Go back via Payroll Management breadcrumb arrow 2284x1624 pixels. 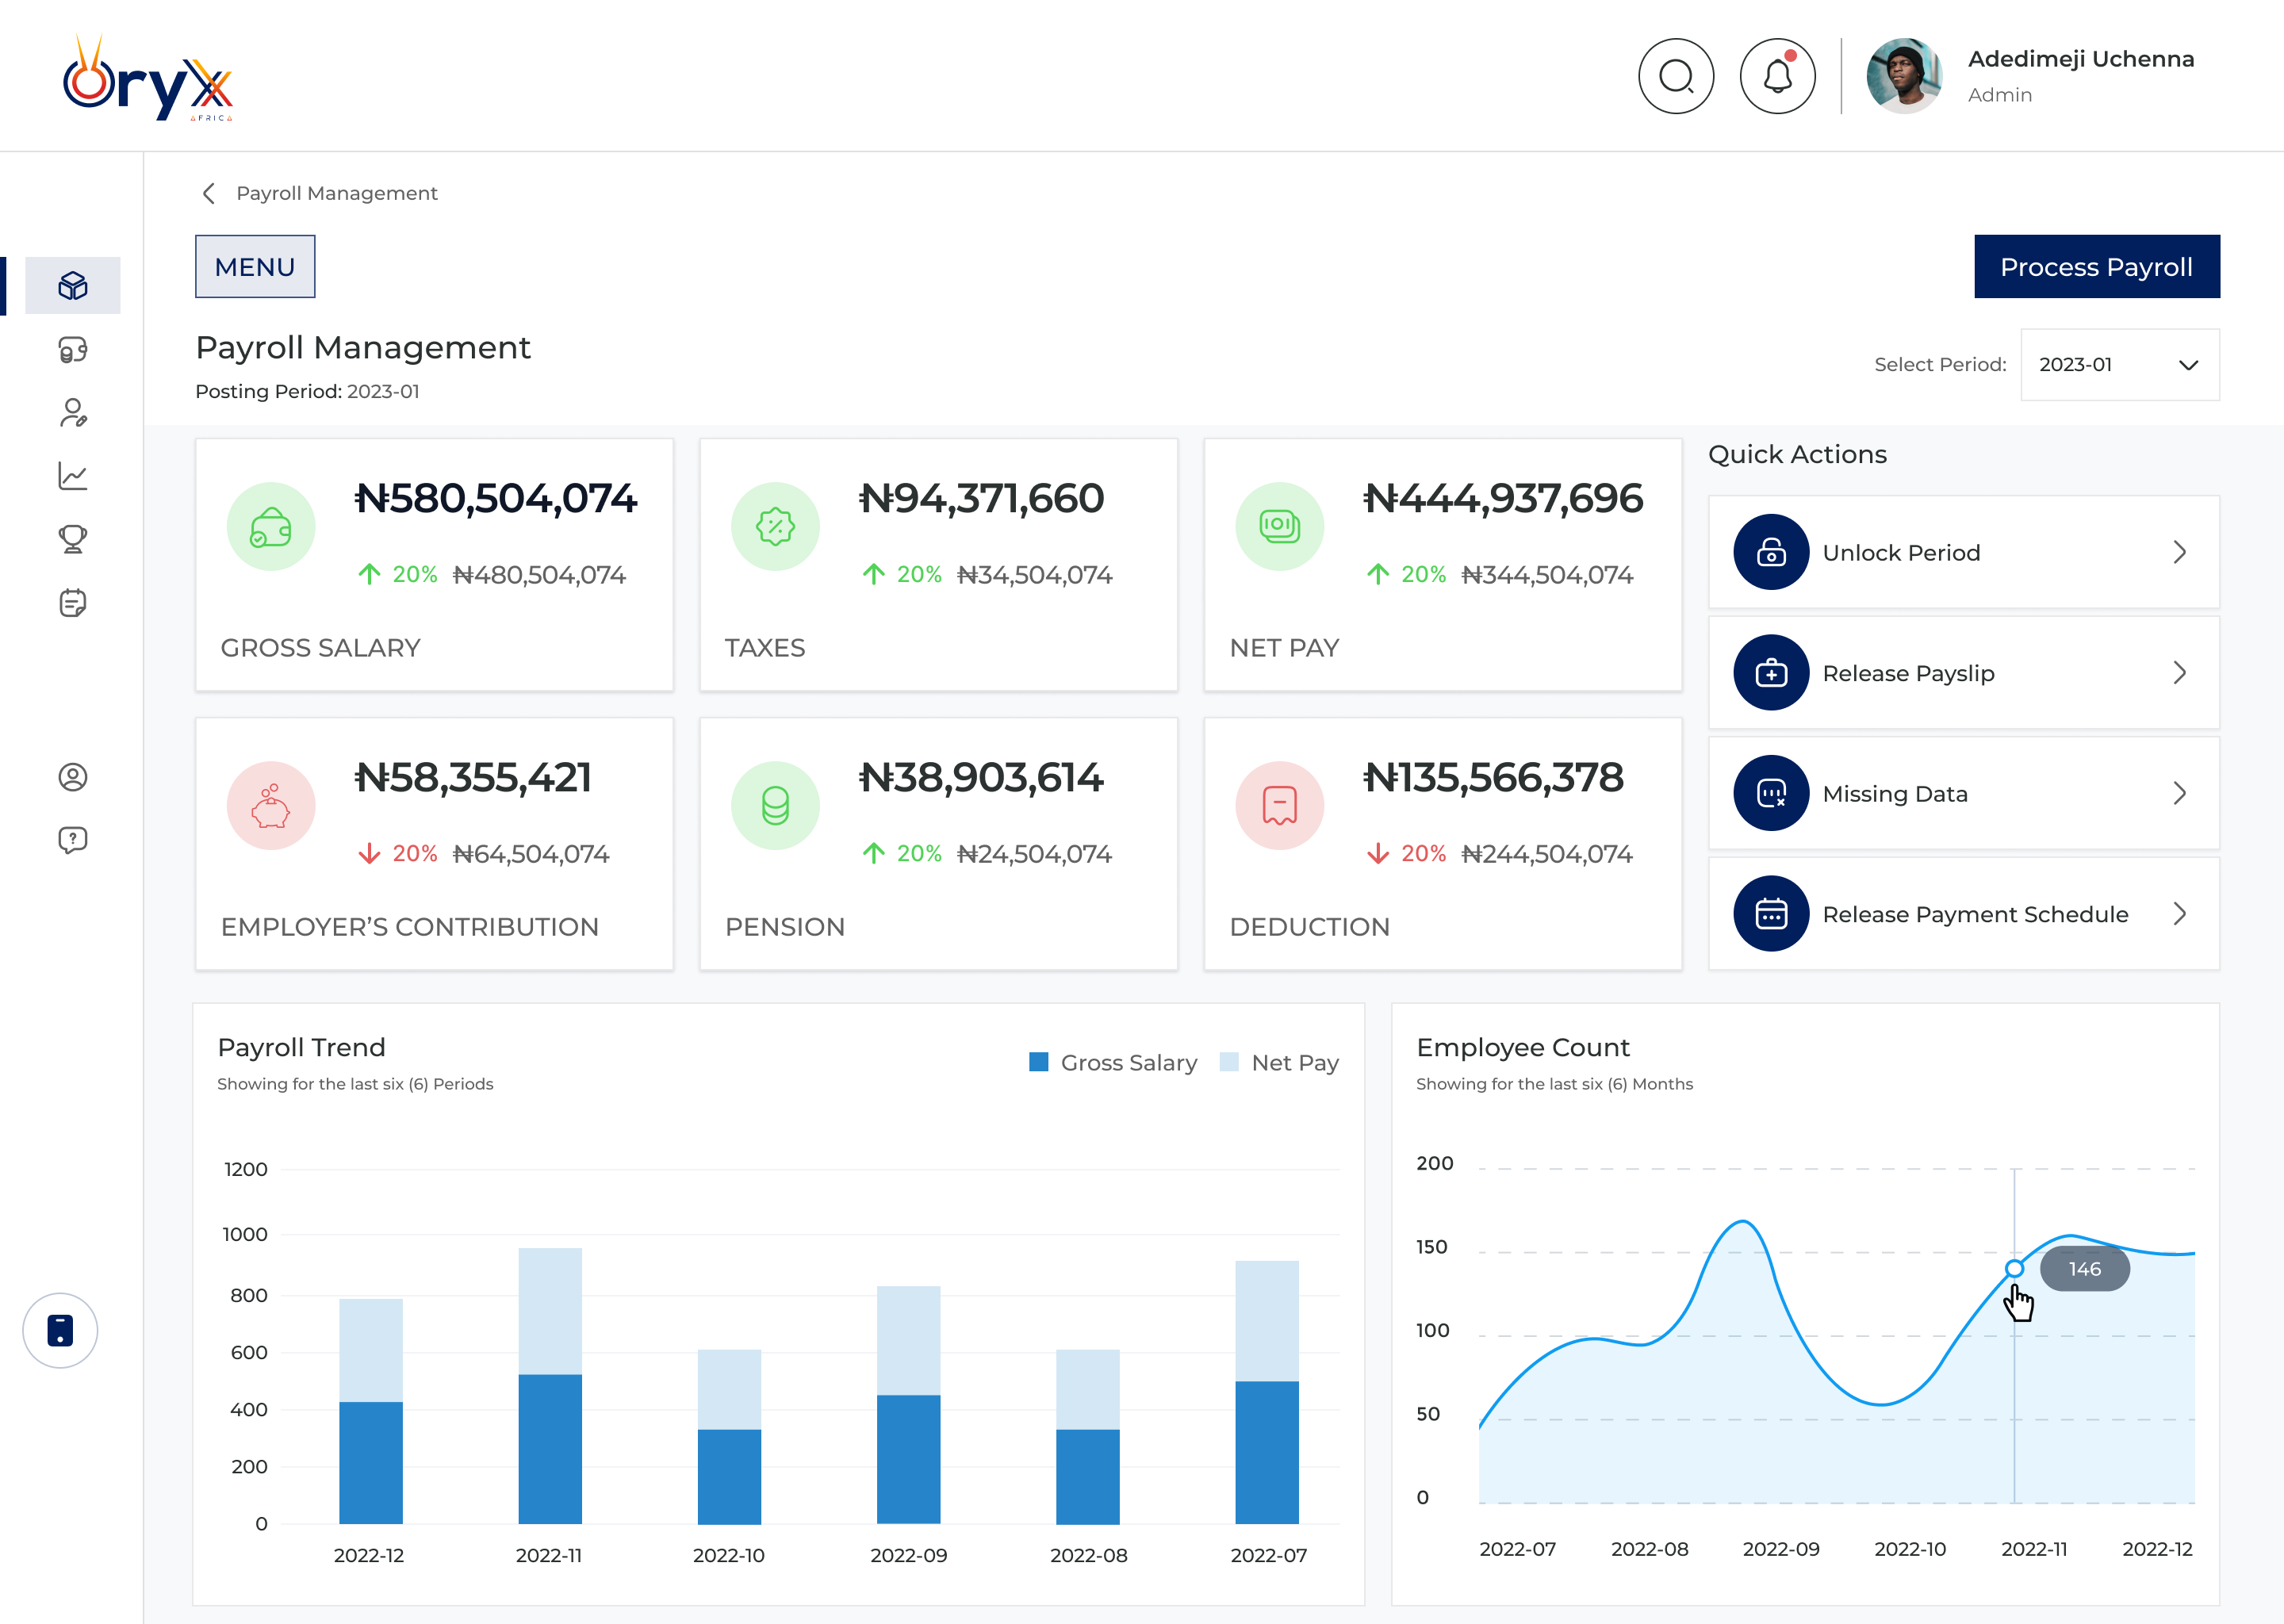pos(209,193)
